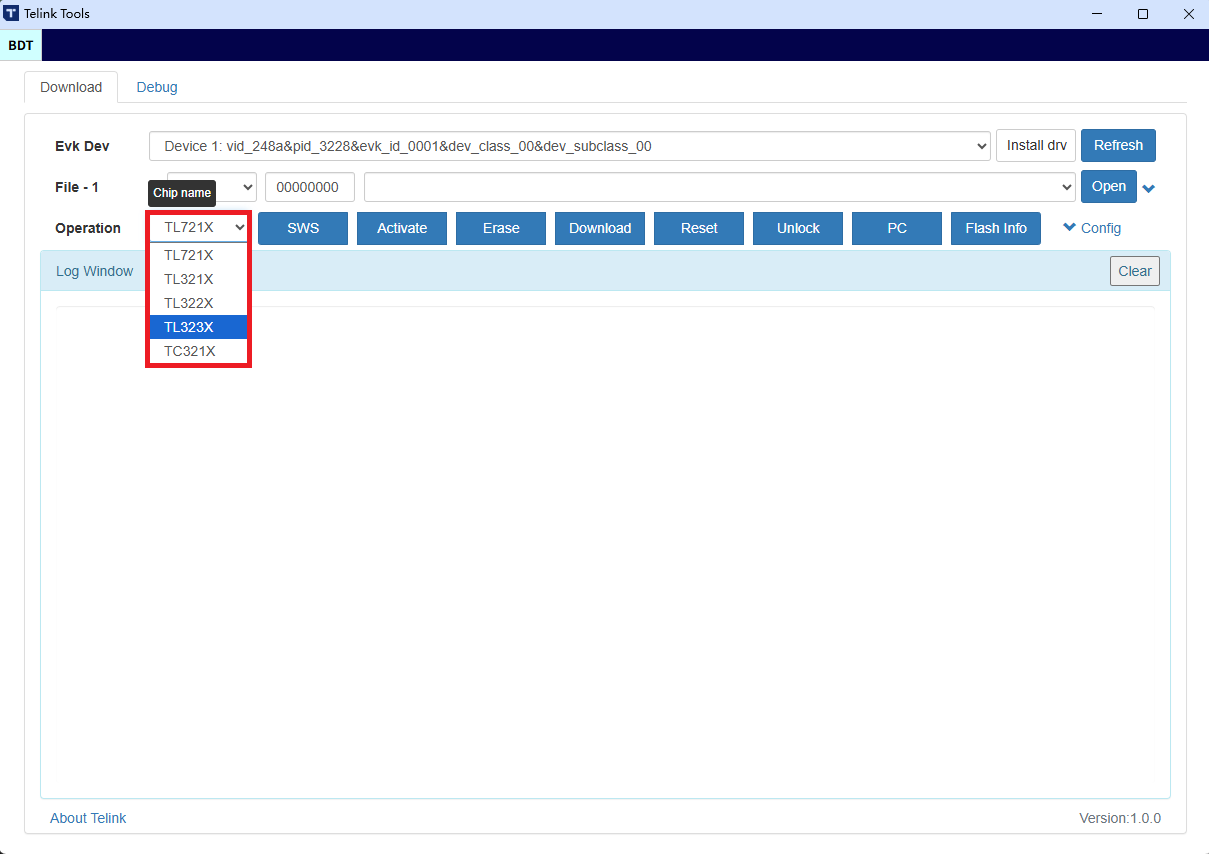
Task: Expand file options chevron next to Open
Action: (x=1149, y=188)
